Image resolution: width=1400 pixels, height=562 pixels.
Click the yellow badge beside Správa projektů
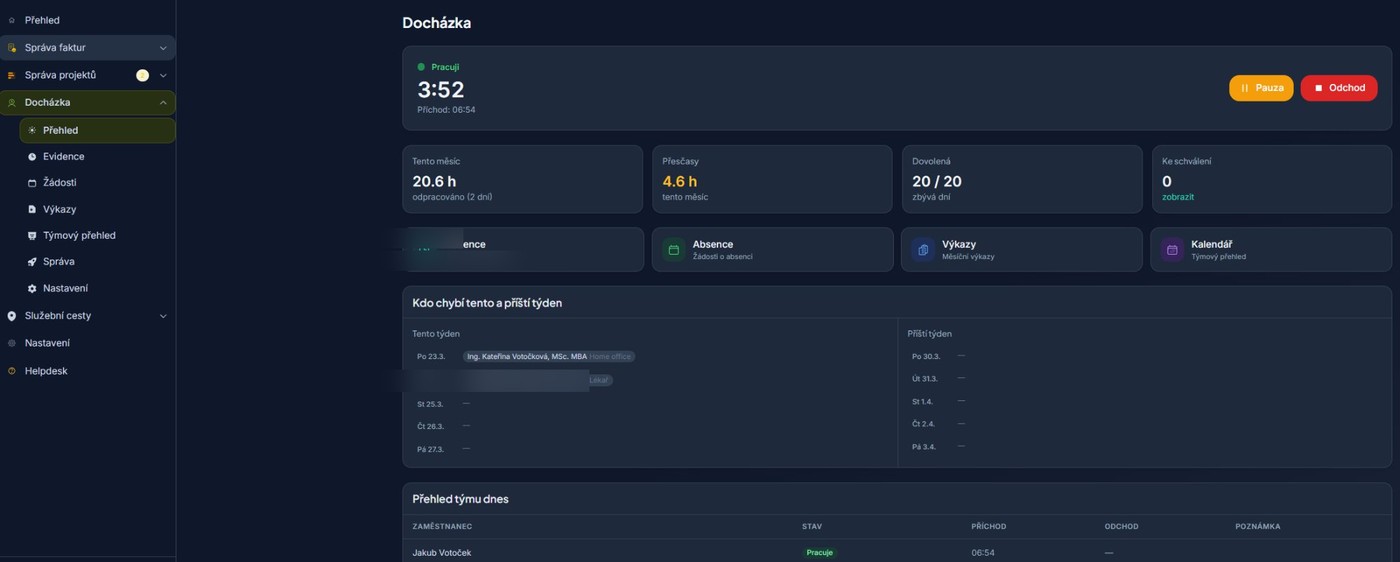pyautogui.click(x=142, y=75)
